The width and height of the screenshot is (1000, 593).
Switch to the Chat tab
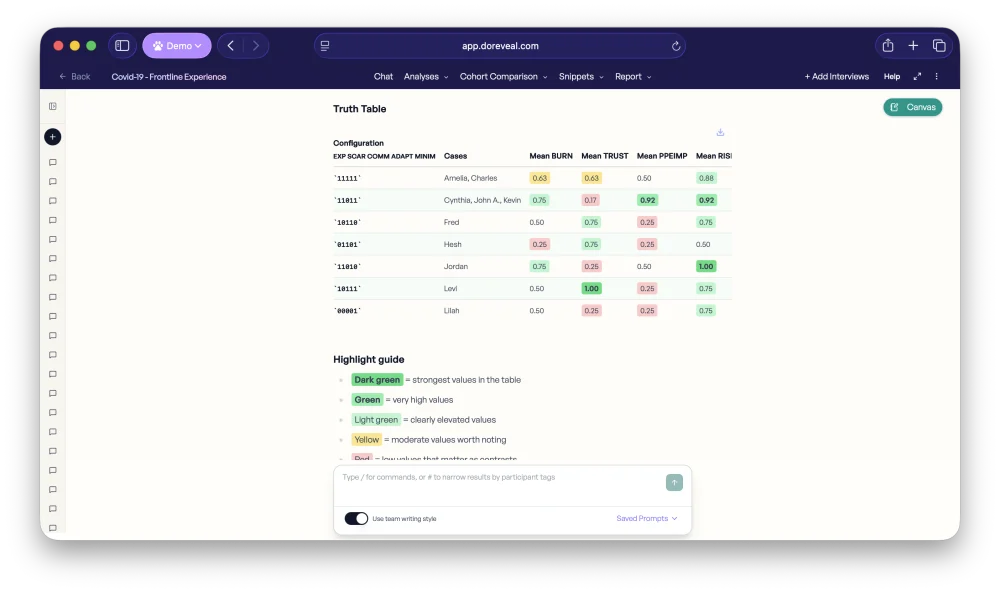click(383, 77)
